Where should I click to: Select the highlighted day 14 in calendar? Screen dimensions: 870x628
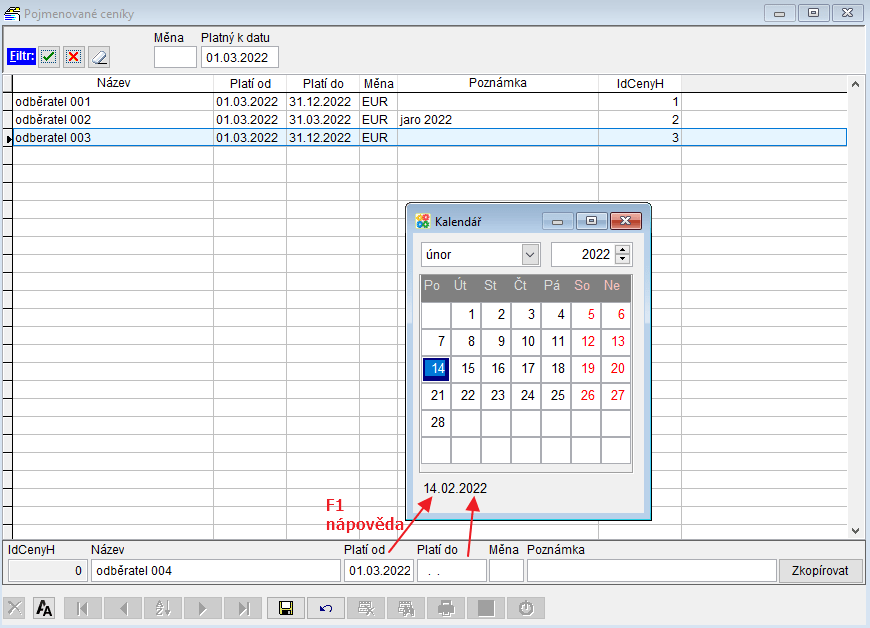click(436, 368)
